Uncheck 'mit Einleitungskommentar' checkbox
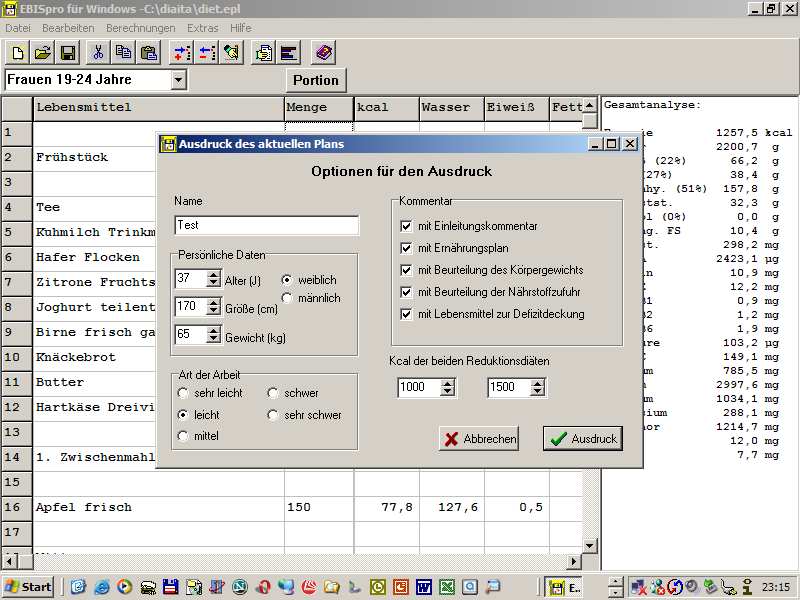Screen dimensions: 800x600 [406, 226]
